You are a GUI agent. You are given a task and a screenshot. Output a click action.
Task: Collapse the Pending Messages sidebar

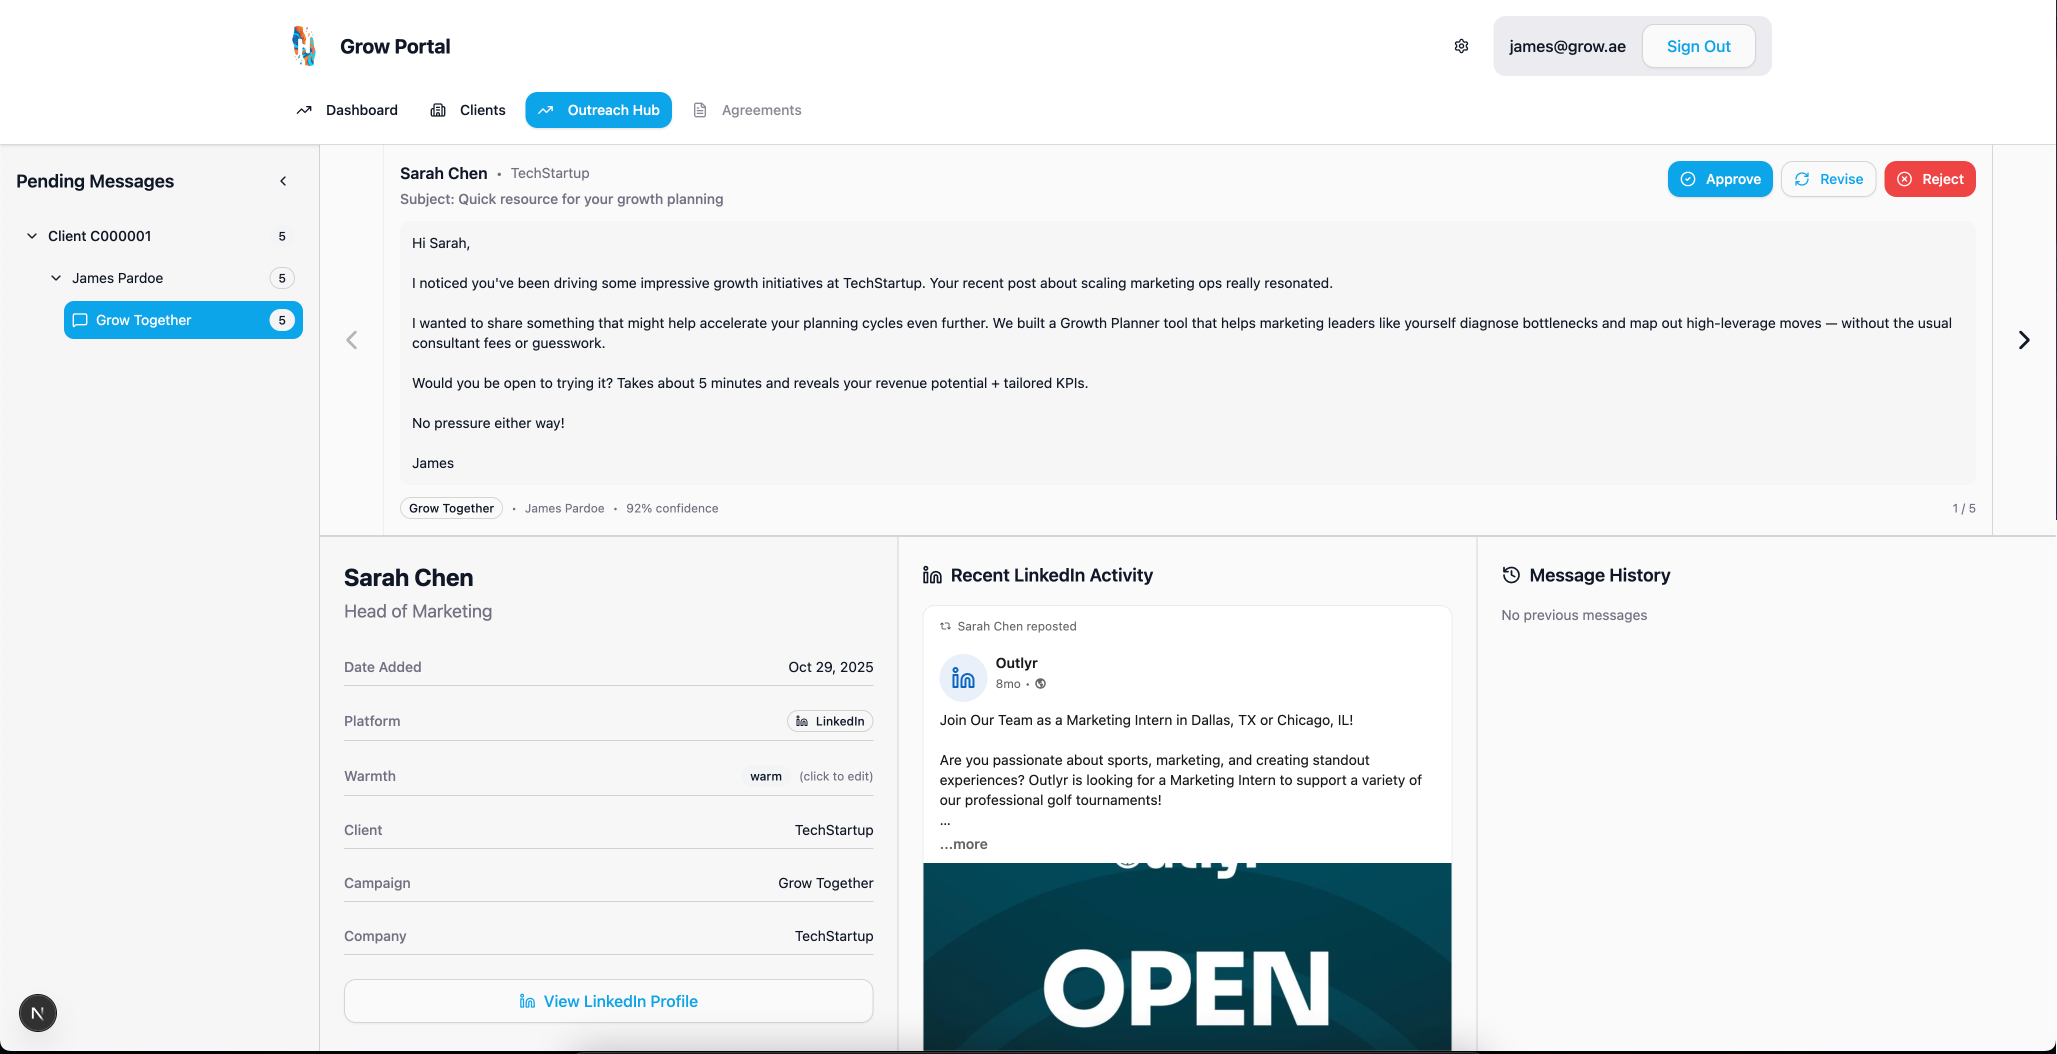pyautogui.click(x=283, y=181)
